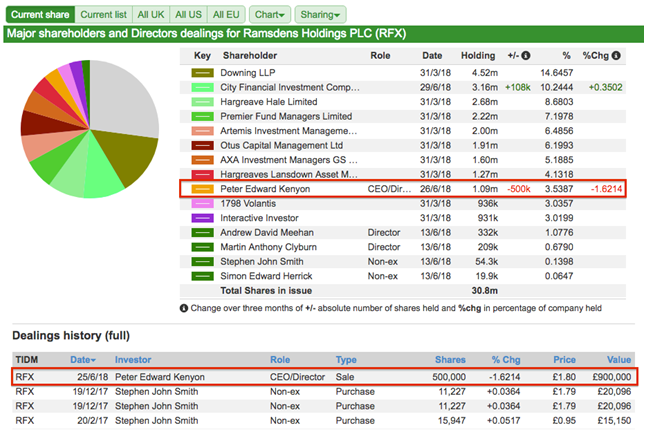The image size is (646, 432).
Task: Click the 14.6457 percentage for Downing LLP
Action: click(557, 73)
